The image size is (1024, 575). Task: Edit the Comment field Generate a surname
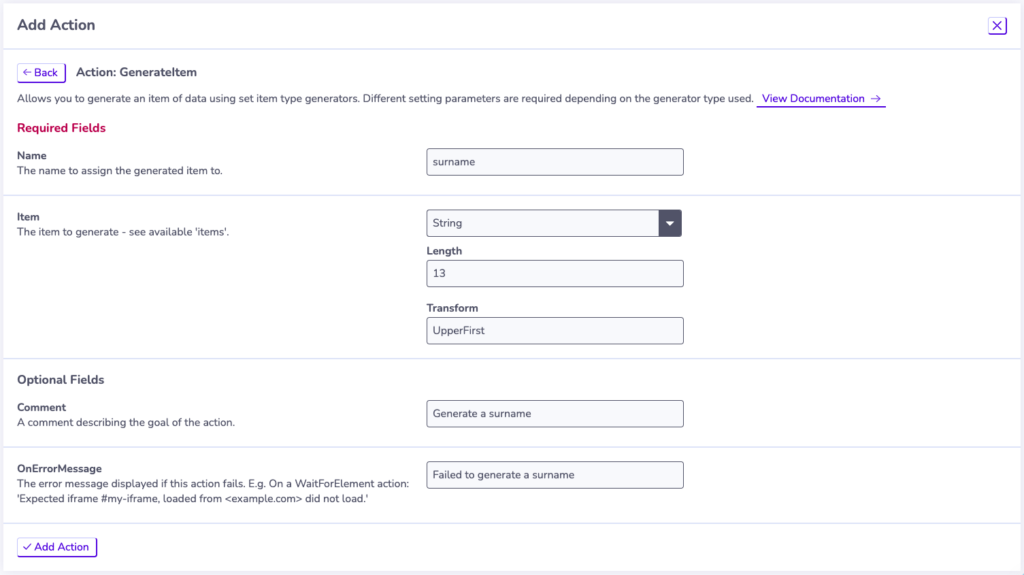(x=555, y=414)
